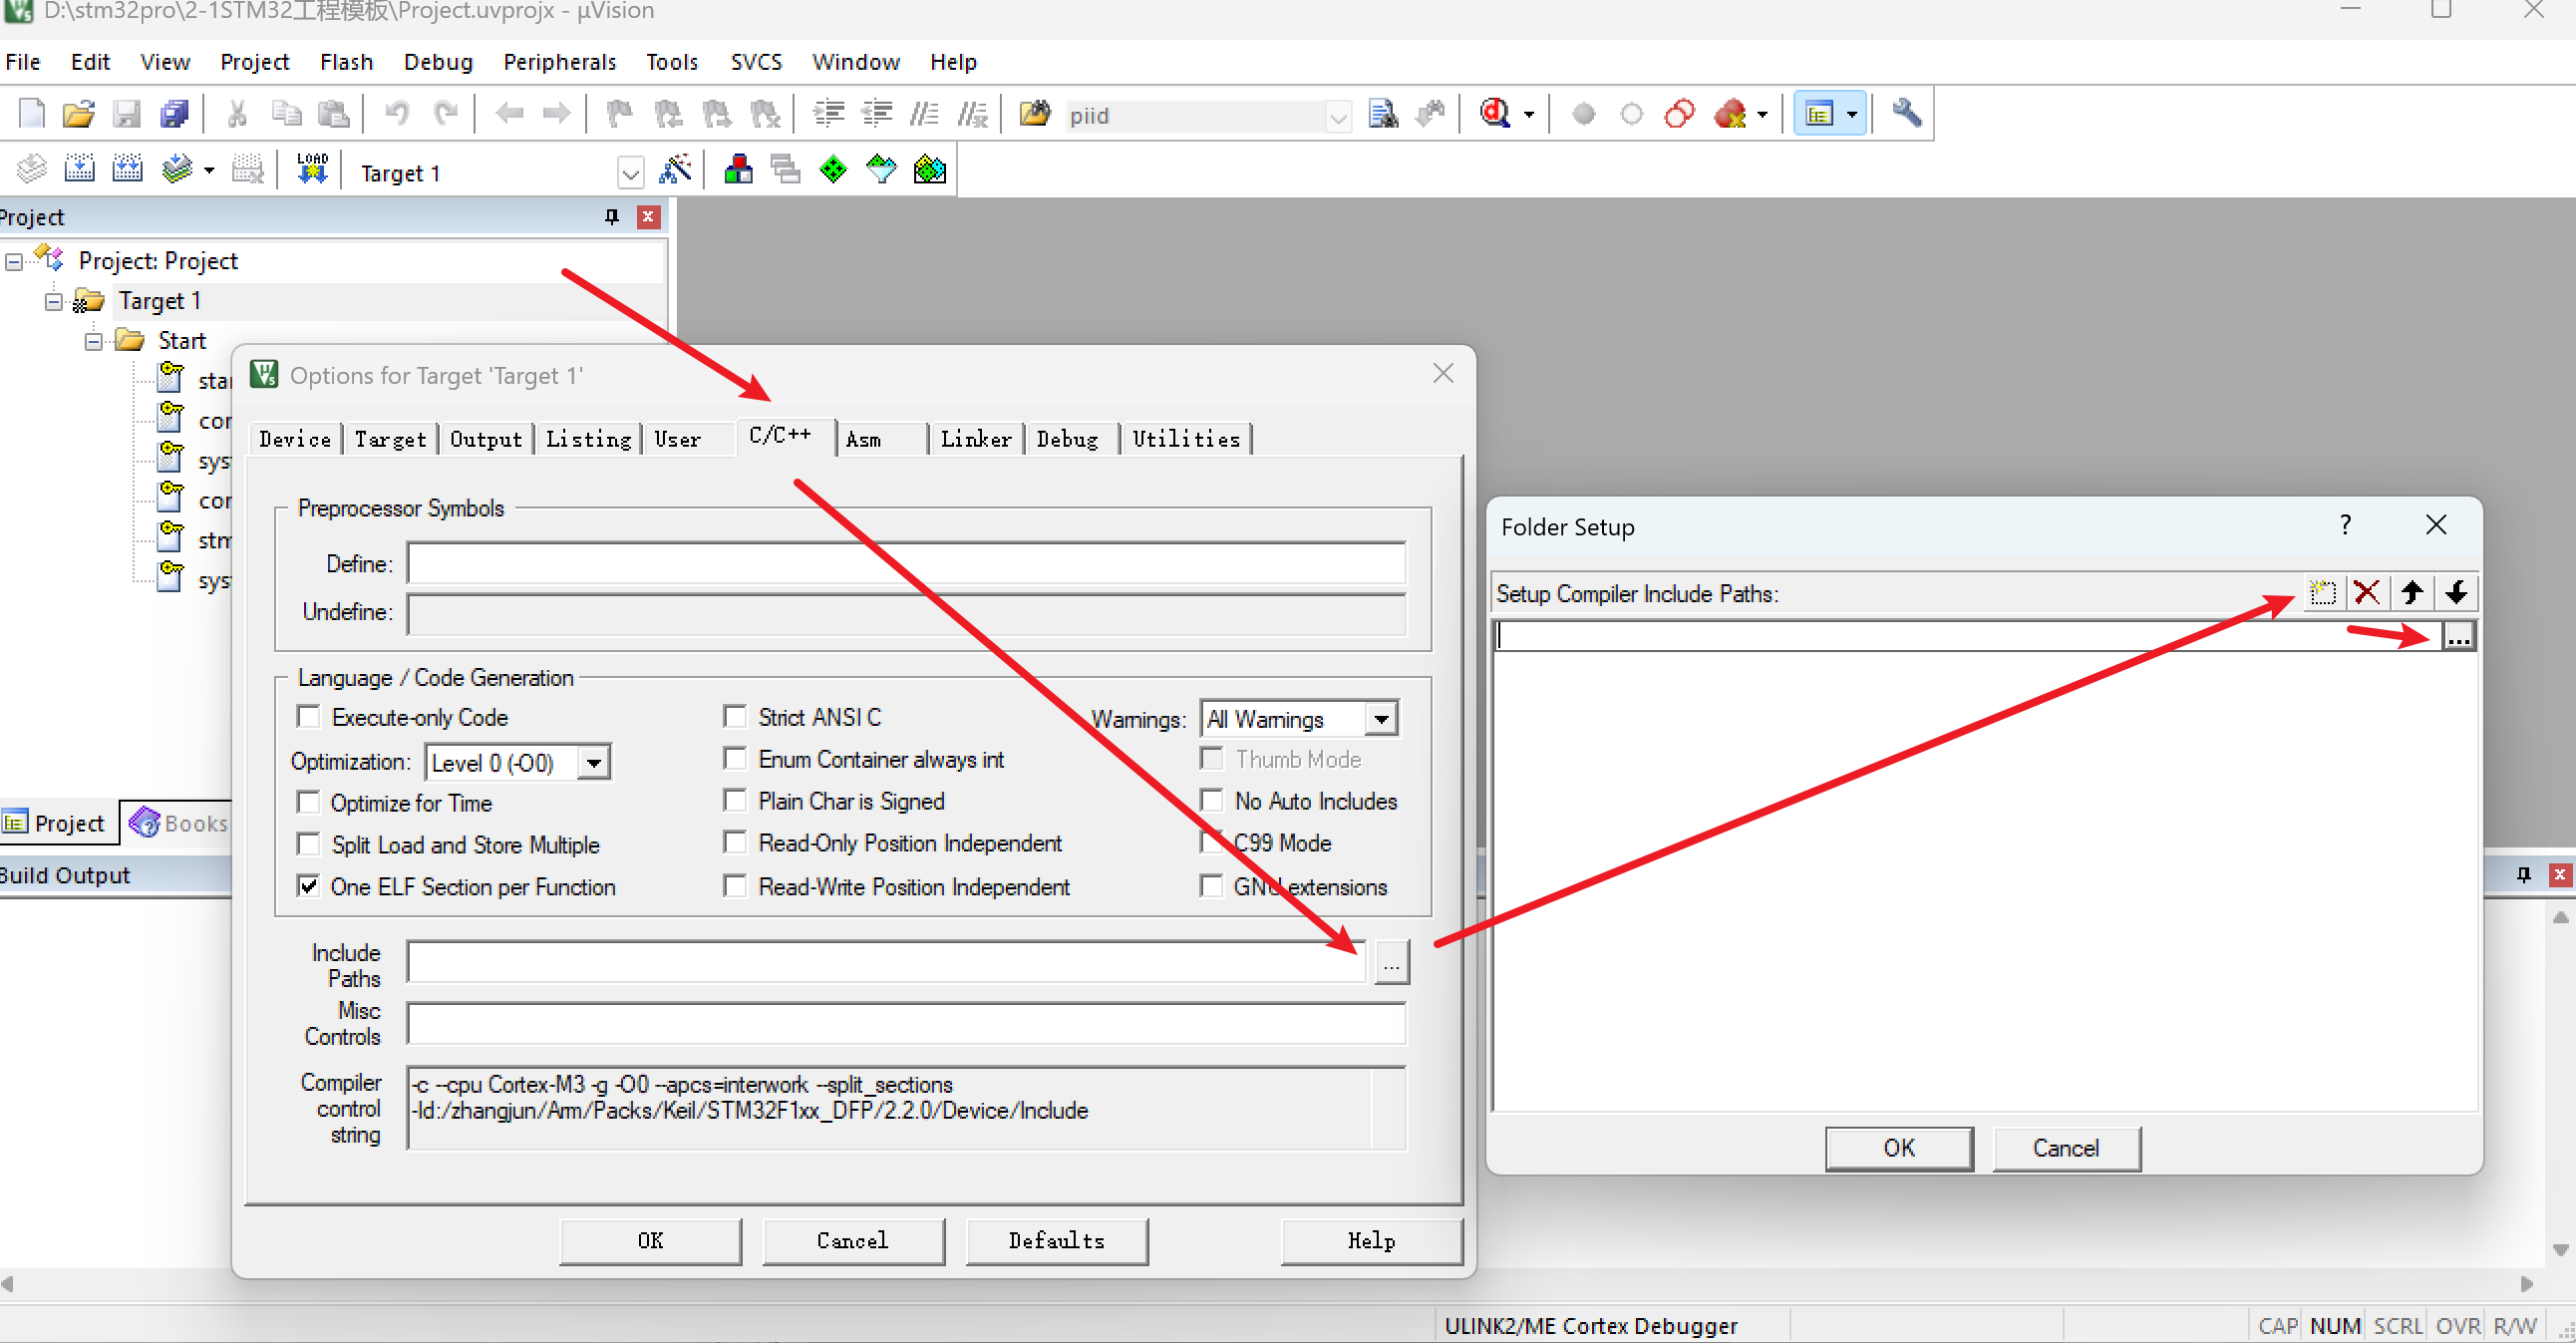Click the New file toolbar icon

click(31, 114)
